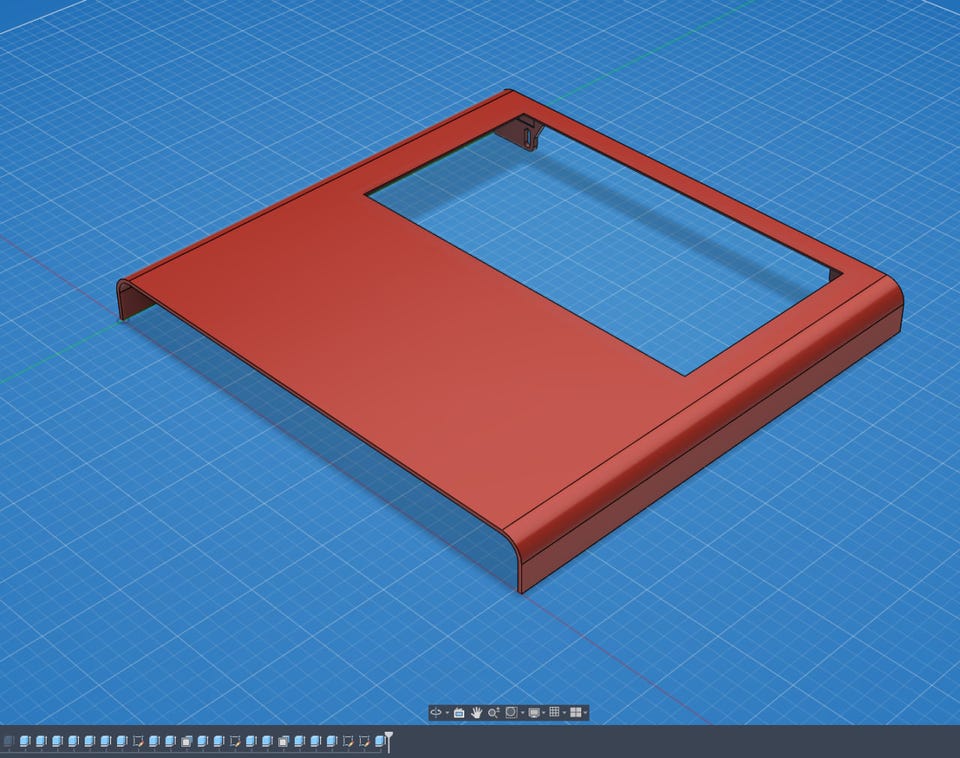This screenshot has width=960, height=758.
Task: Activate the Look At tool
Action: pos(459,713)
